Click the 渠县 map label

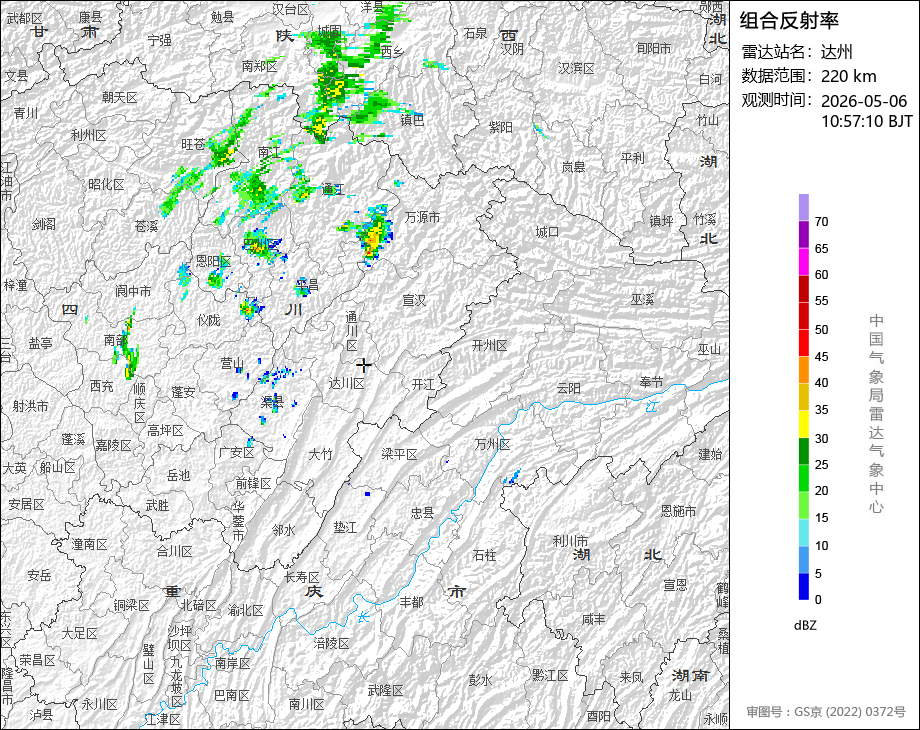click(272, 402)
